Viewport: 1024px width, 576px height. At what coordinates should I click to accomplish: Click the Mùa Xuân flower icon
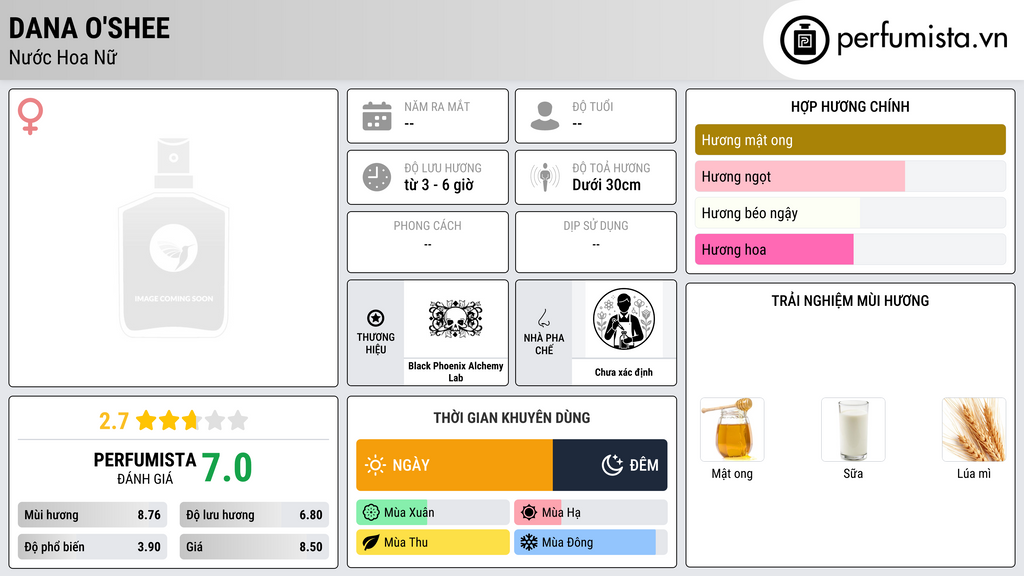(x=370, y=513)
